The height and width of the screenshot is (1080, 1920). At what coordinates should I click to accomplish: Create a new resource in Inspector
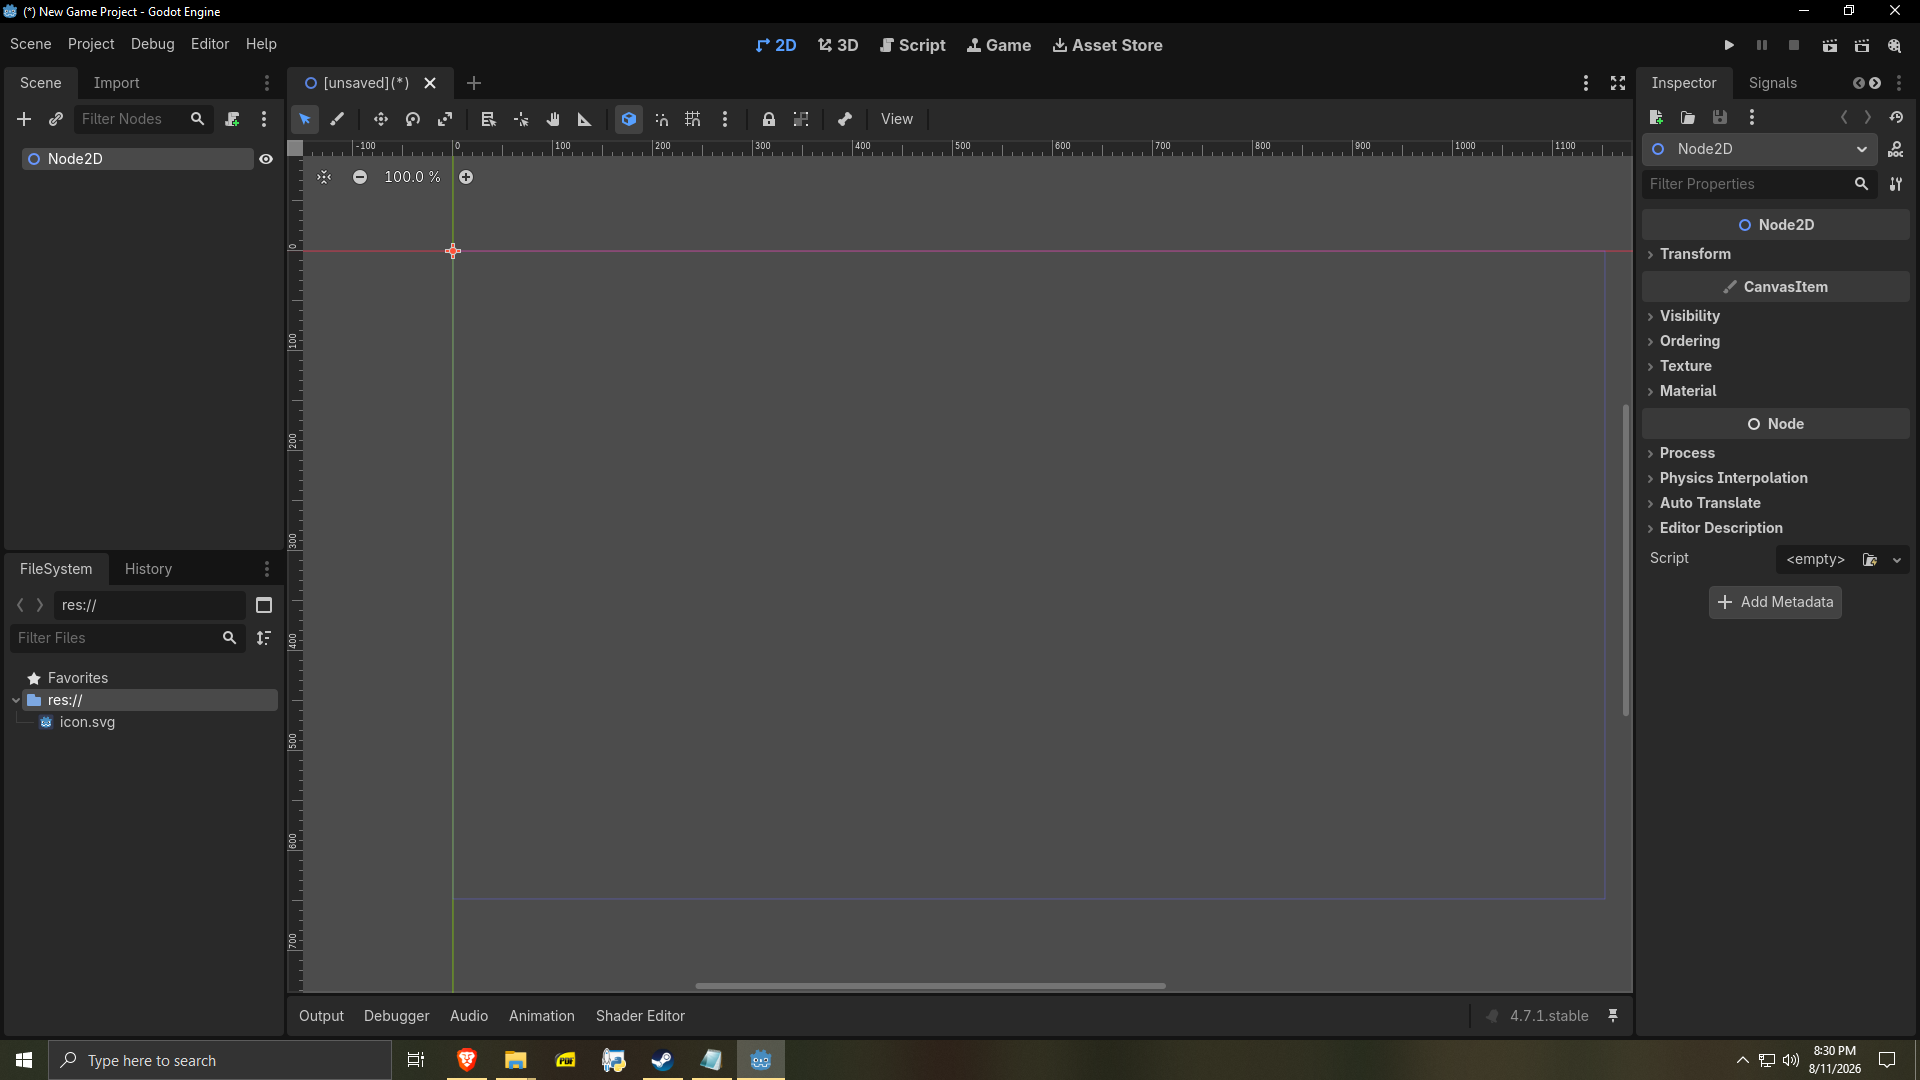tap(1656, 118)
